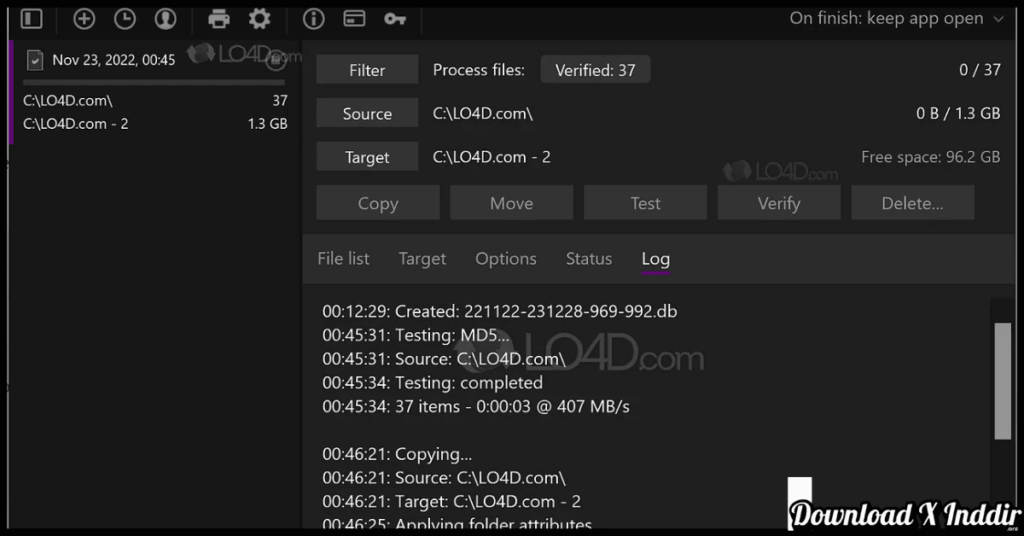Open the Options tab

tap(506, 258)
